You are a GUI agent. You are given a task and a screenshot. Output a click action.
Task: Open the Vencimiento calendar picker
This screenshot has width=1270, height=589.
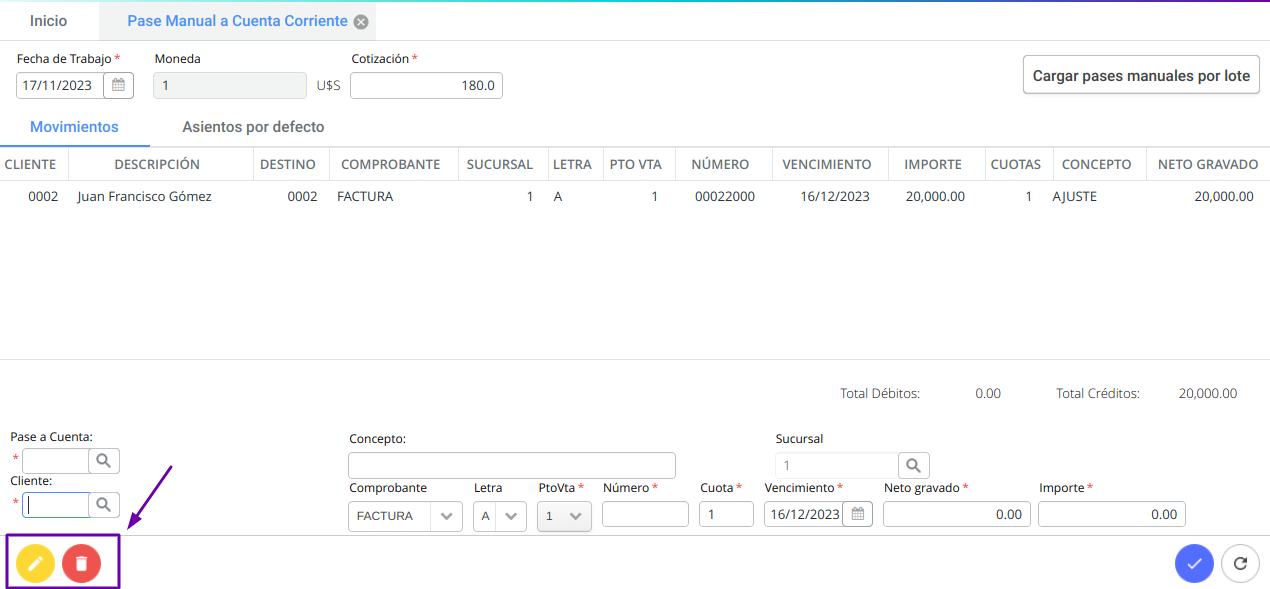point(857,515)
